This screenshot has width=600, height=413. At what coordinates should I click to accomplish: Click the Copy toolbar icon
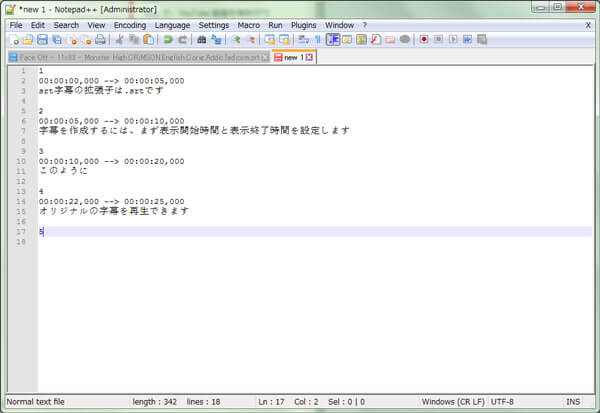(x=134, y=39)
